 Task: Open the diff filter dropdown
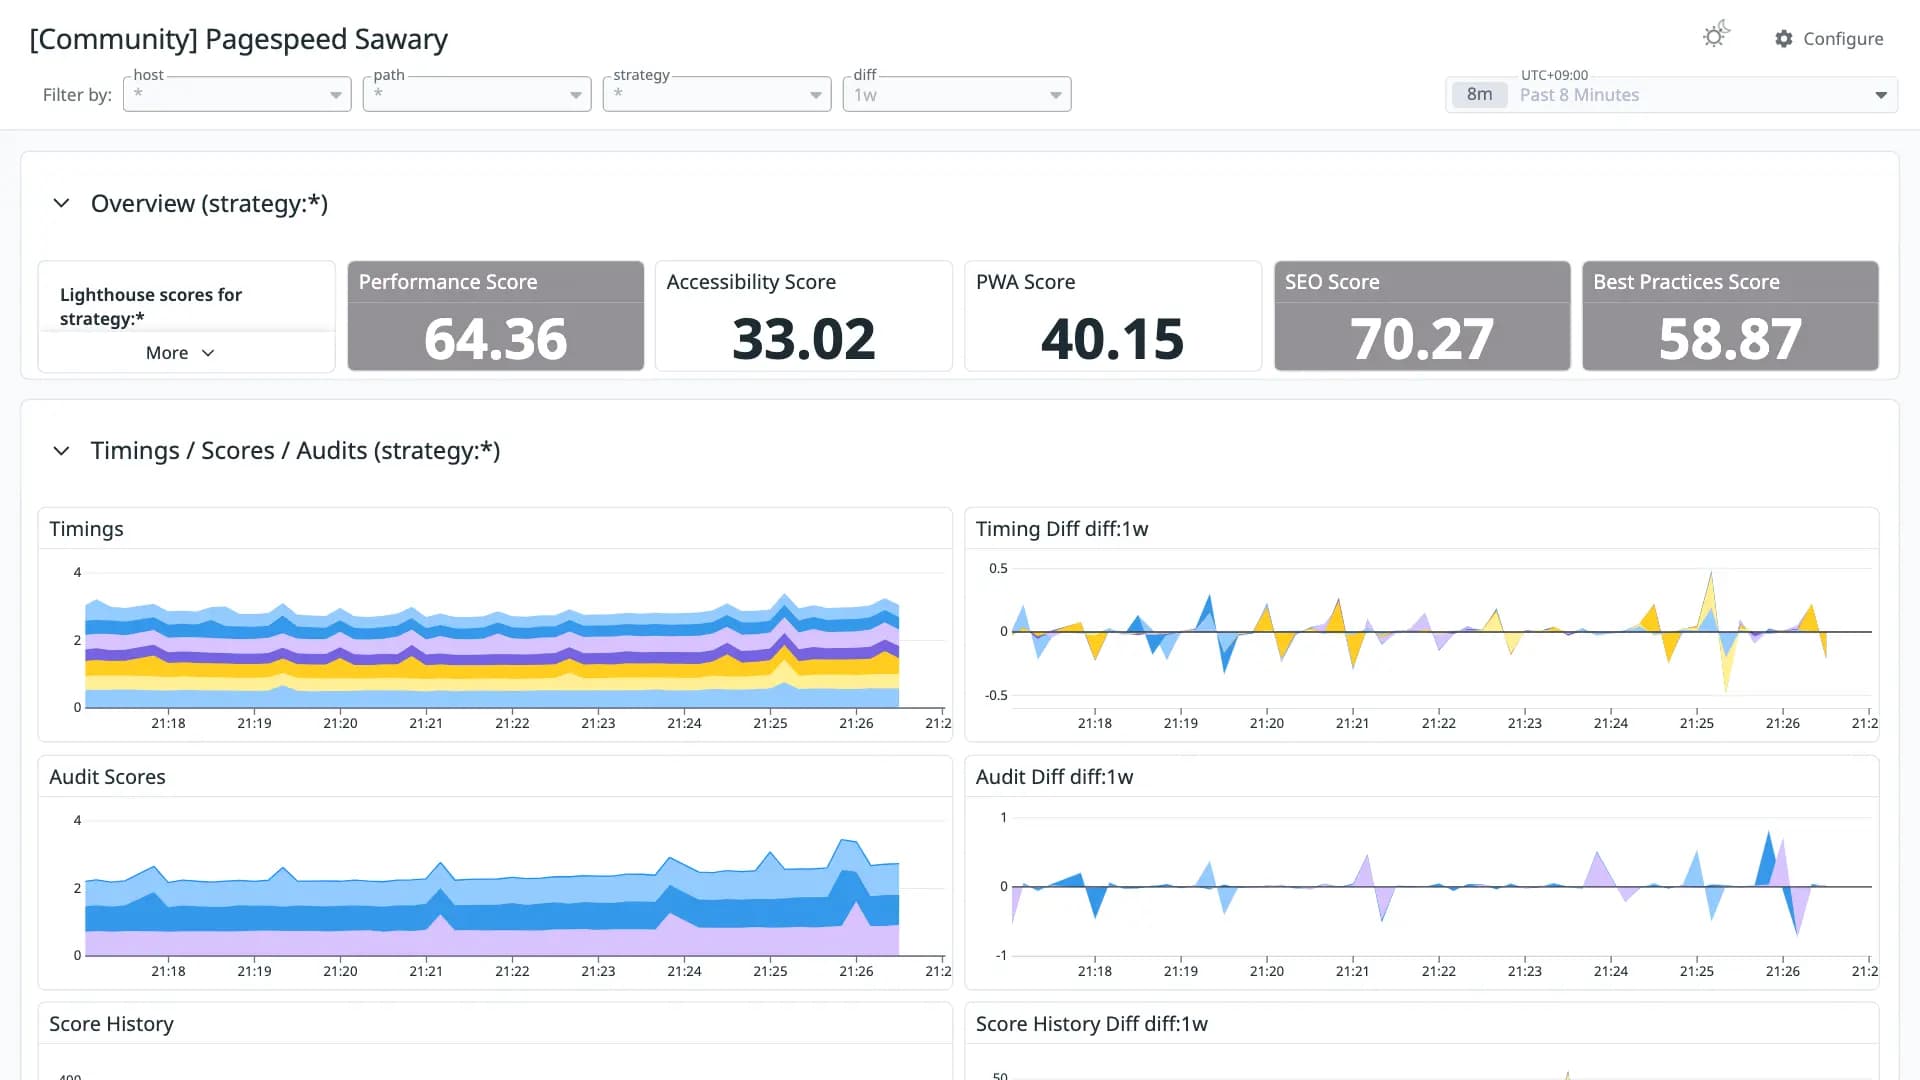pyautogui.click(x=957, y=94)
